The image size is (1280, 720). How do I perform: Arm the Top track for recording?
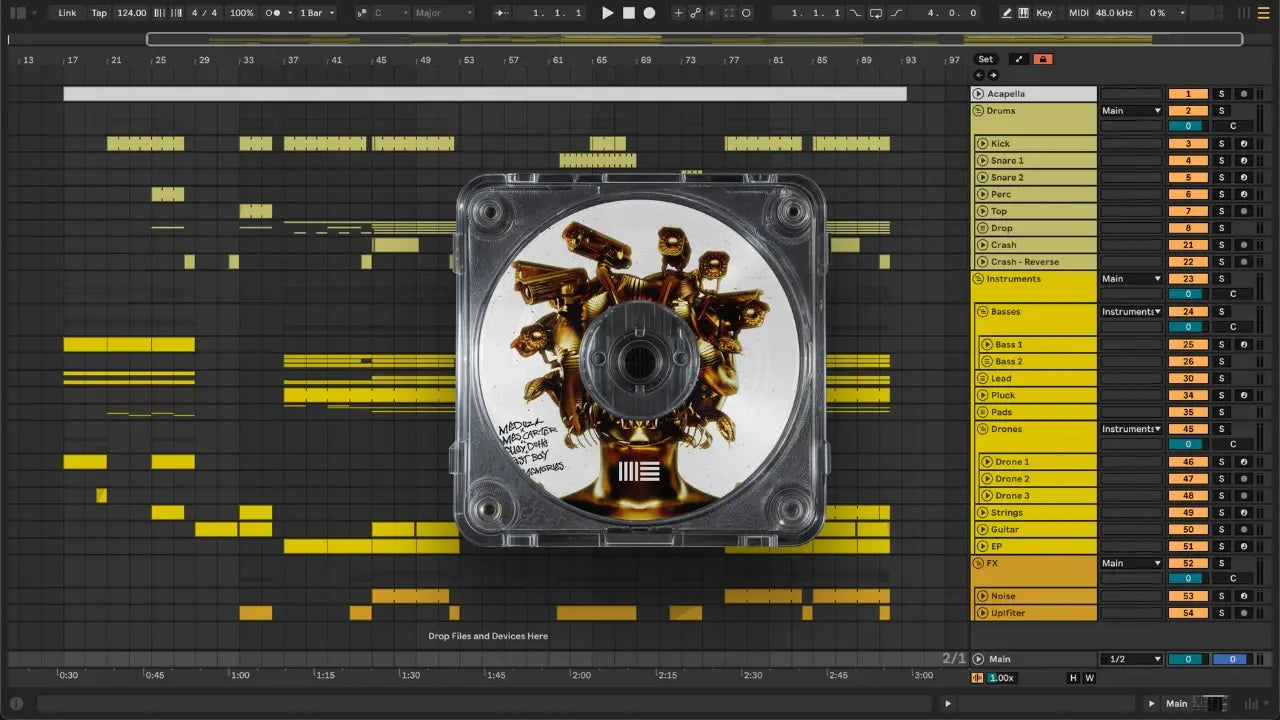pos(1243,211)
